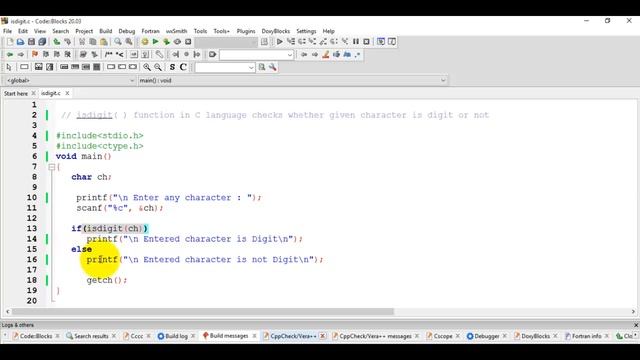The width and height of the screenshot is (640, 360).
Task: Switch to the Build log tab
Action: tap(176, 336)
